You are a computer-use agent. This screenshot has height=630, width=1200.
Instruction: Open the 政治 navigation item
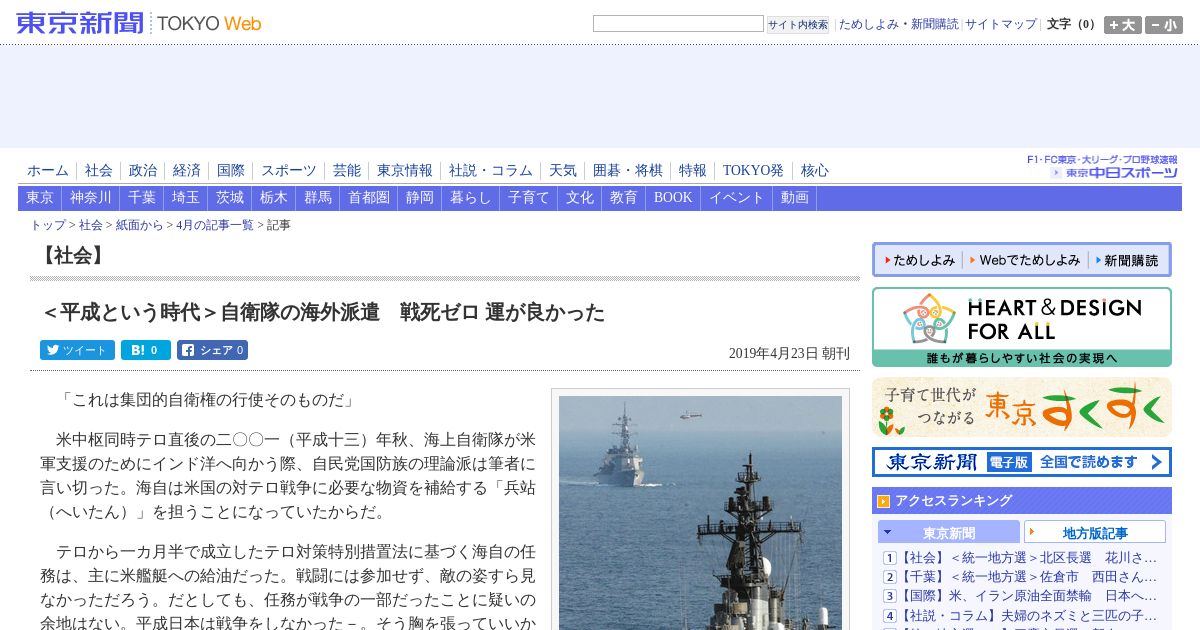click(x=143, y=171)
